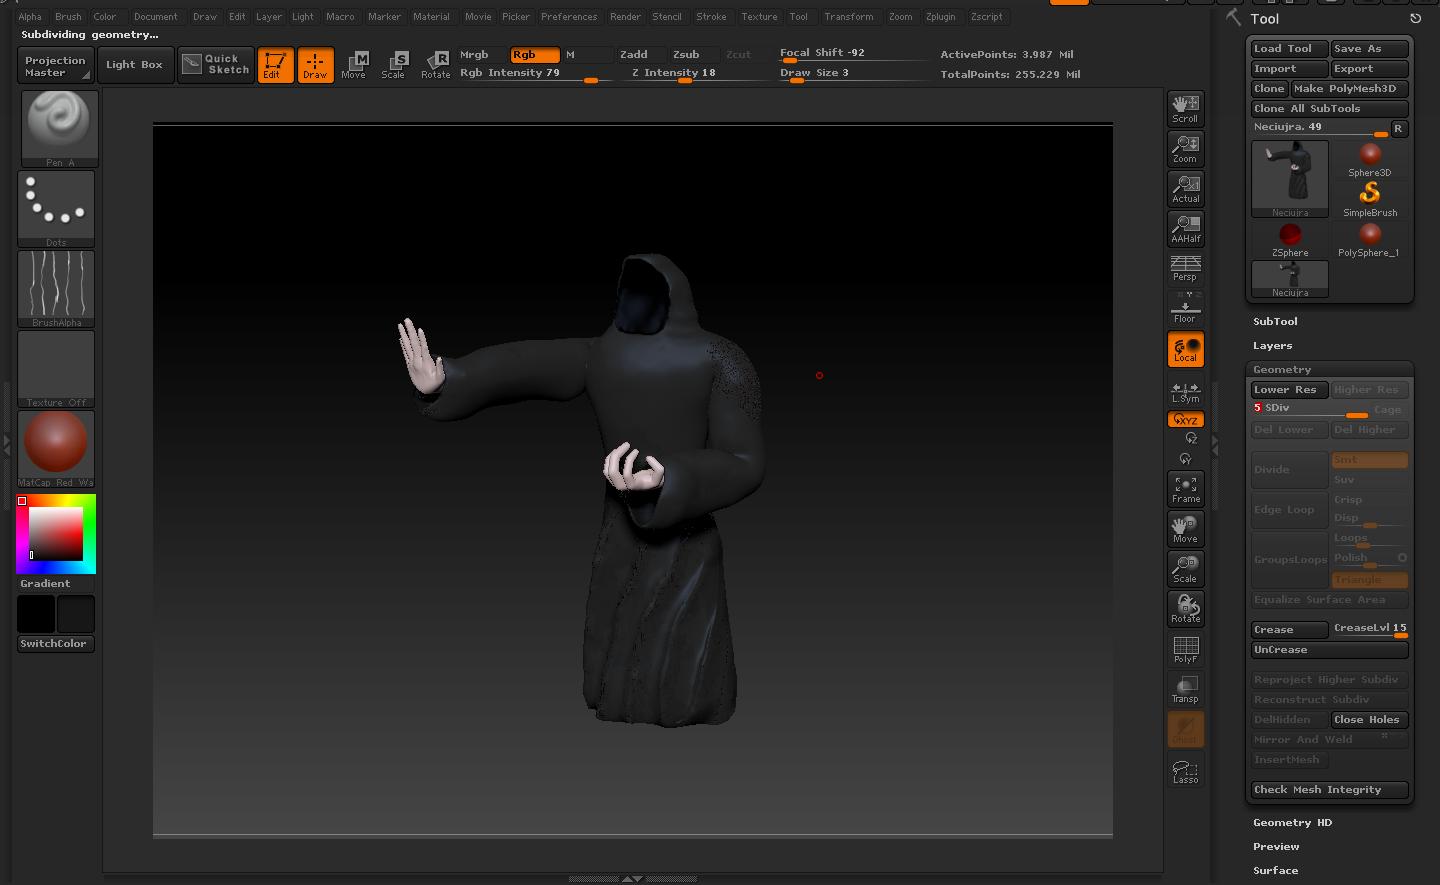The height and width of the screenshot is (885, 1440).
Task: Pick a color from the gradient swatch
Action: tap(55, 533)
